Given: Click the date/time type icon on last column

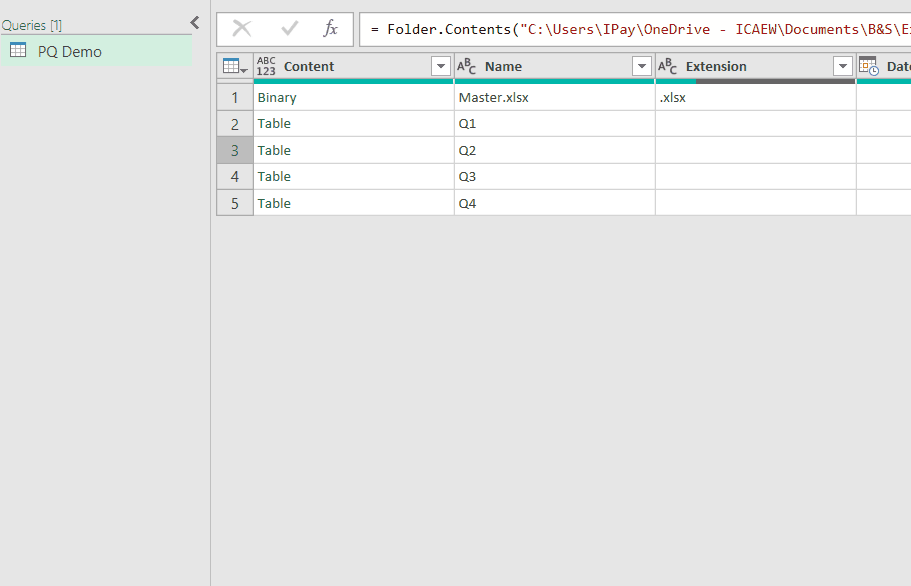Looking at the screenshot, I should tap(868, 67).
